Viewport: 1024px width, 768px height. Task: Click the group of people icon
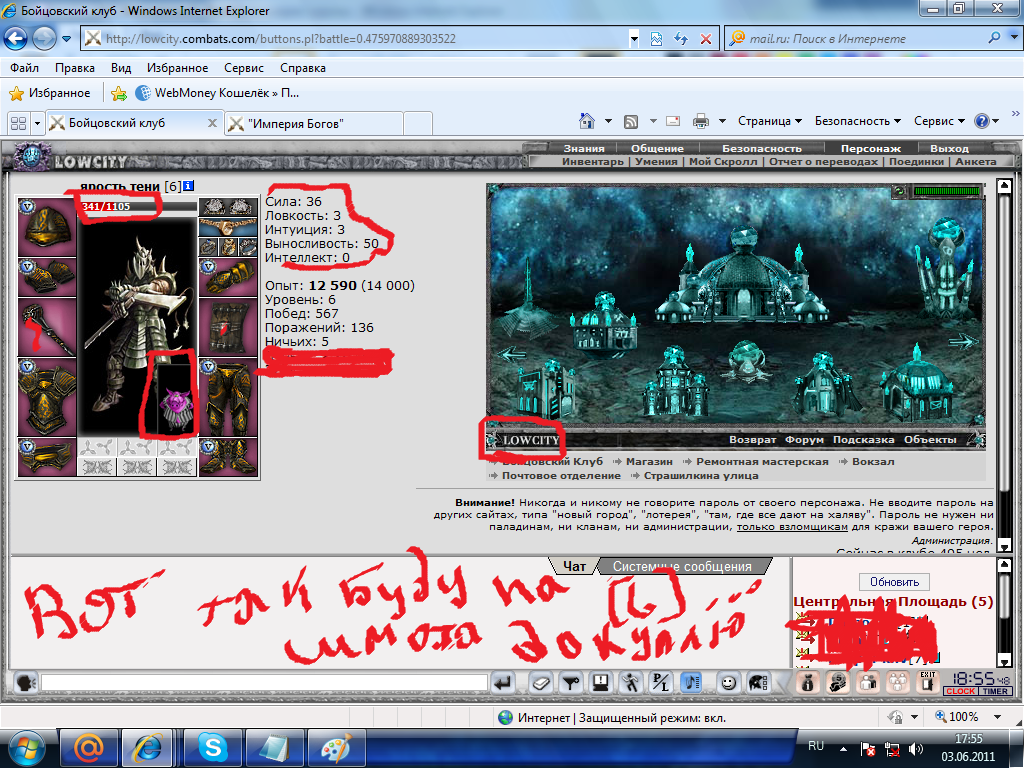(898, 682)
